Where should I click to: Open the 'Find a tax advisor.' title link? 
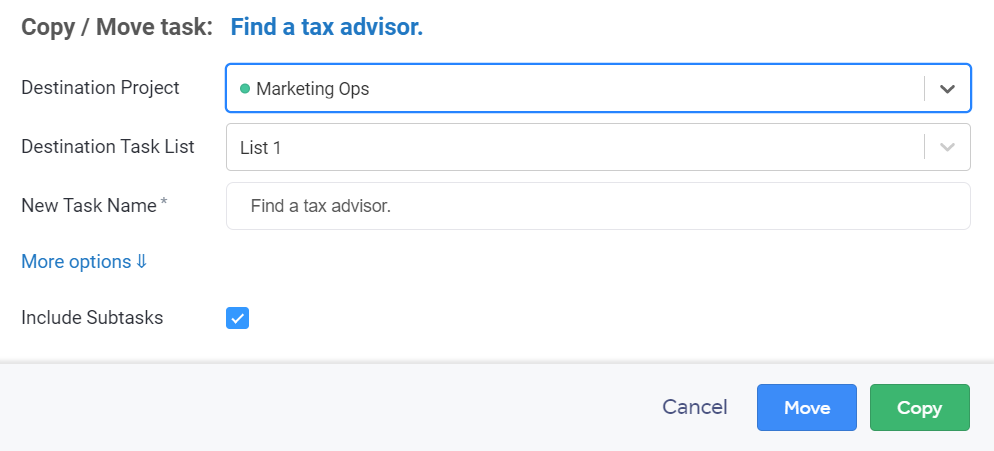tap(327, 27)
